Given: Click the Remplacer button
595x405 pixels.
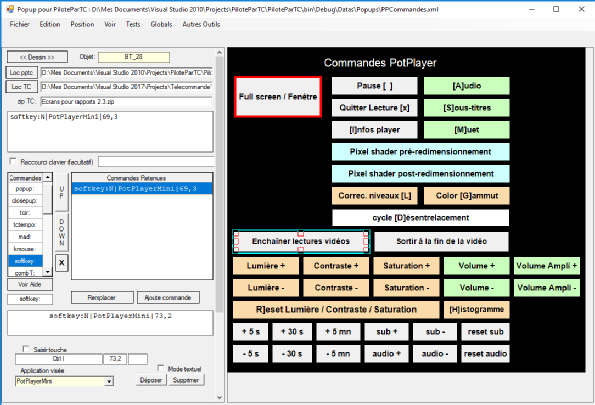Looking at the screenshot, I should (x=102, y=298).
